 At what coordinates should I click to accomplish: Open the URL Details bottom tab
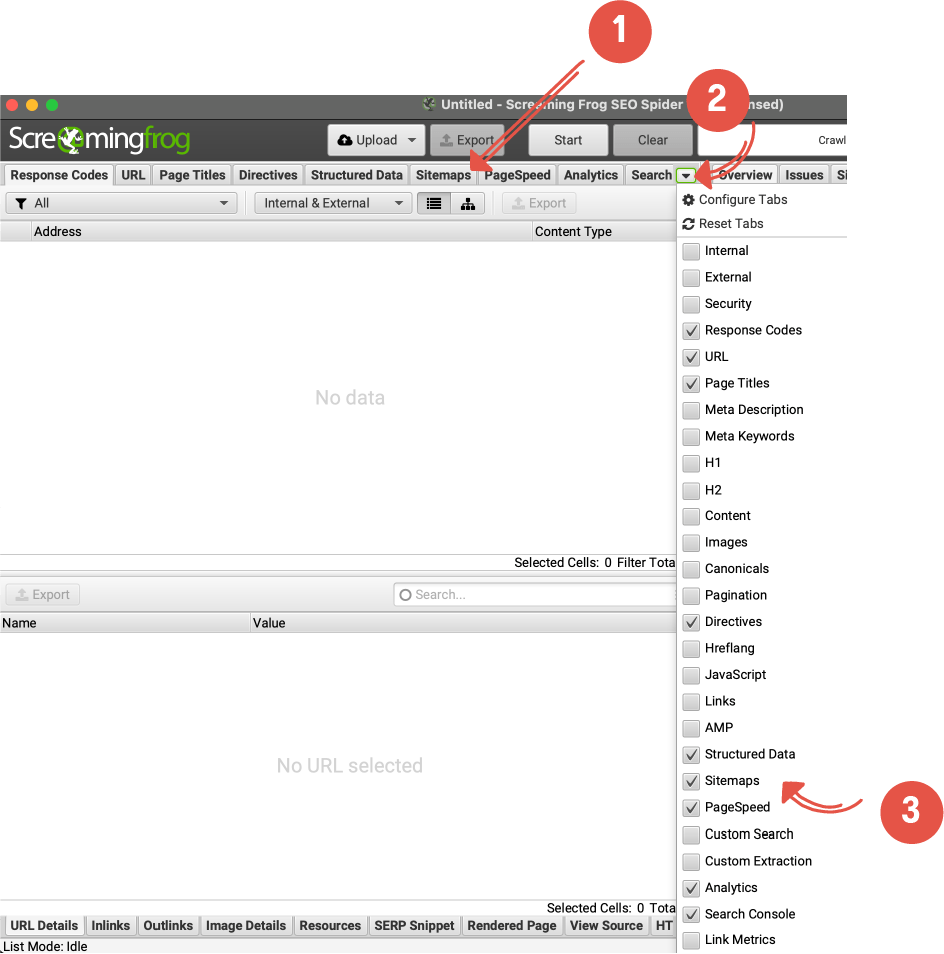pos(44,925)
